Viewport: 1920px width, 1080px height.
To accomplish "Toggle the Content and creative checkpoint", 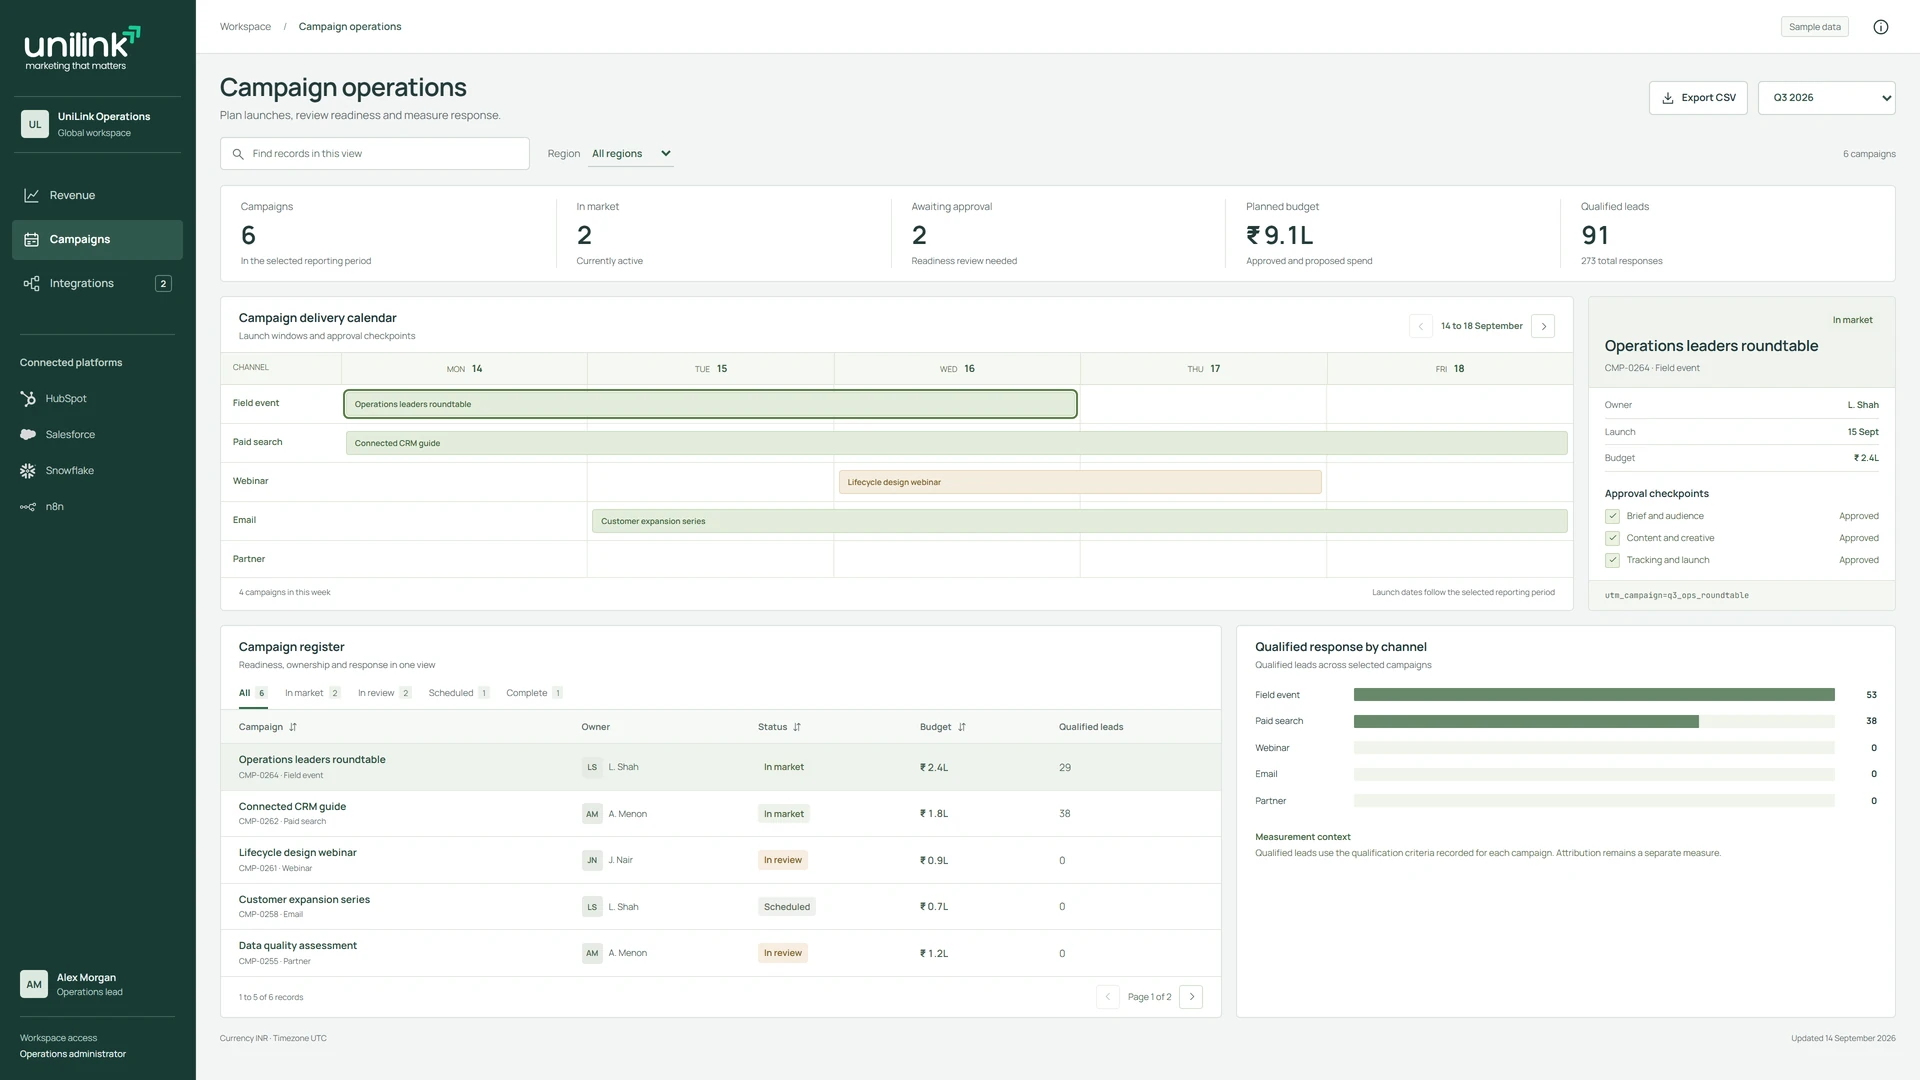I will (1612, 538).
